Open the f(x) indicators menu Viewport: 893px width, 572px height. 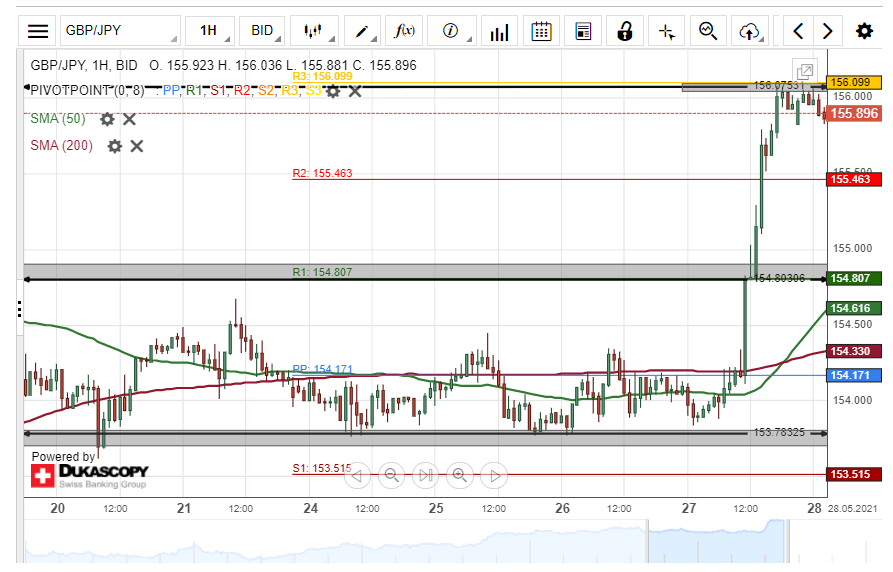405,31
